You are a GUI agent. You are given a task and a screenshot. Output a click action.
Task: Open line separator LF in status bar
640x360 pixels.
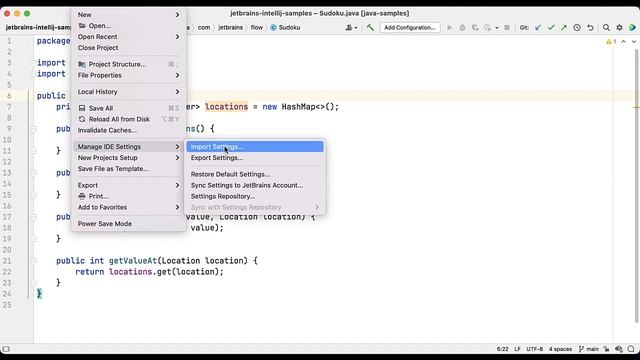click(517, 349)
